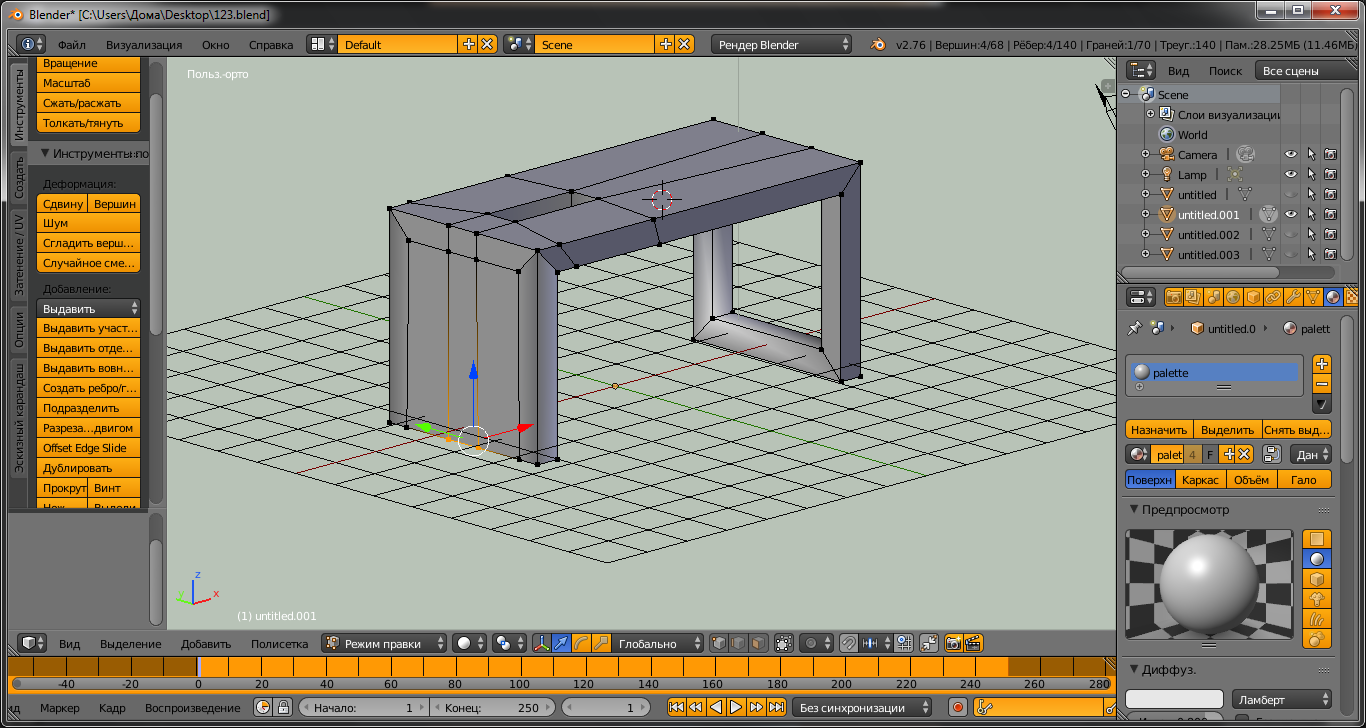The image size is (1366, 728).
Task: Click the Blender logo icon in header
Action: pyautogui.click(x=878, y=44)
